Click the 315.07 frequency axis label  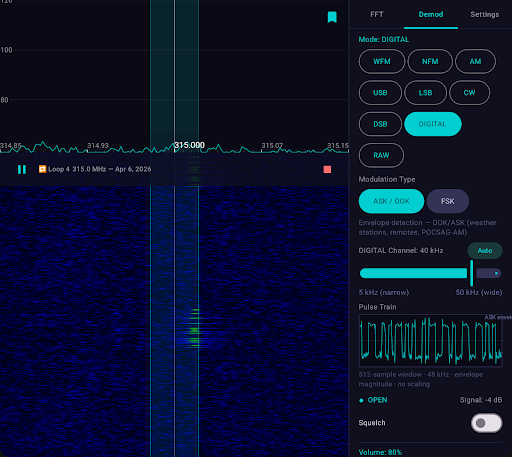click(x=272, y=145)
